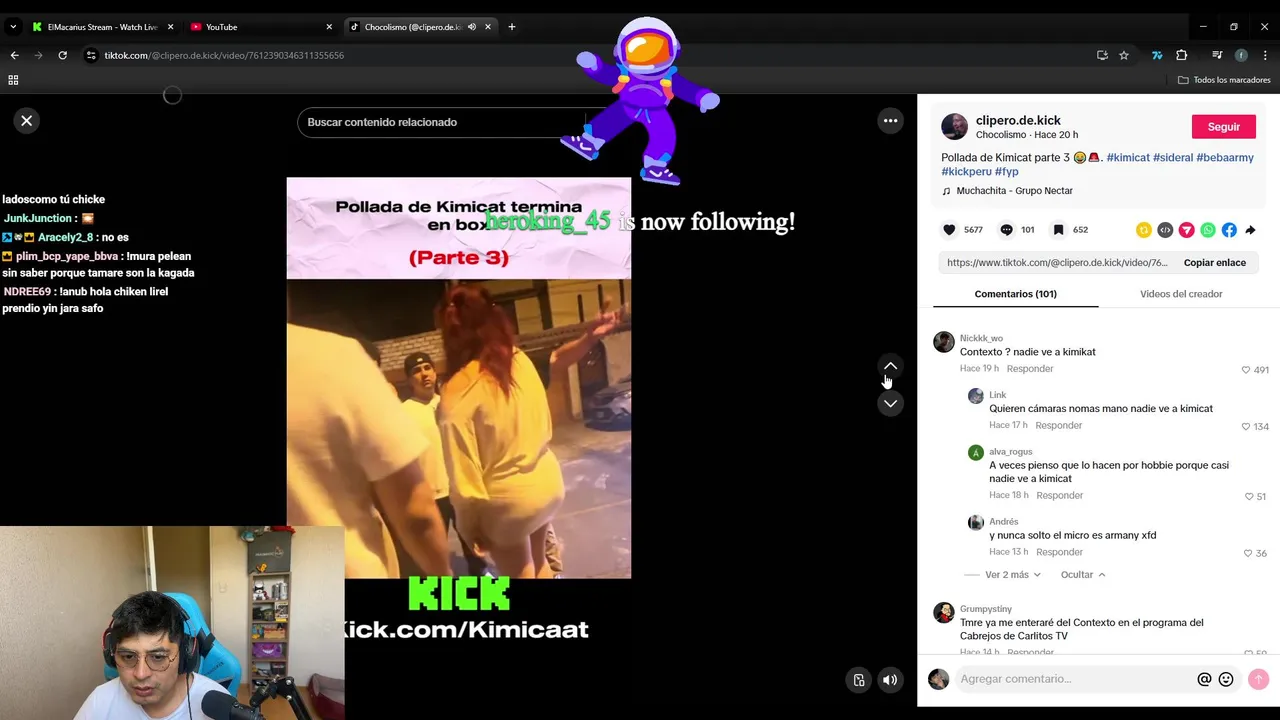Toggle auto-scroll icon beside the volume button
Viewport: 1280px width, 720px height.
pos(858,680)
